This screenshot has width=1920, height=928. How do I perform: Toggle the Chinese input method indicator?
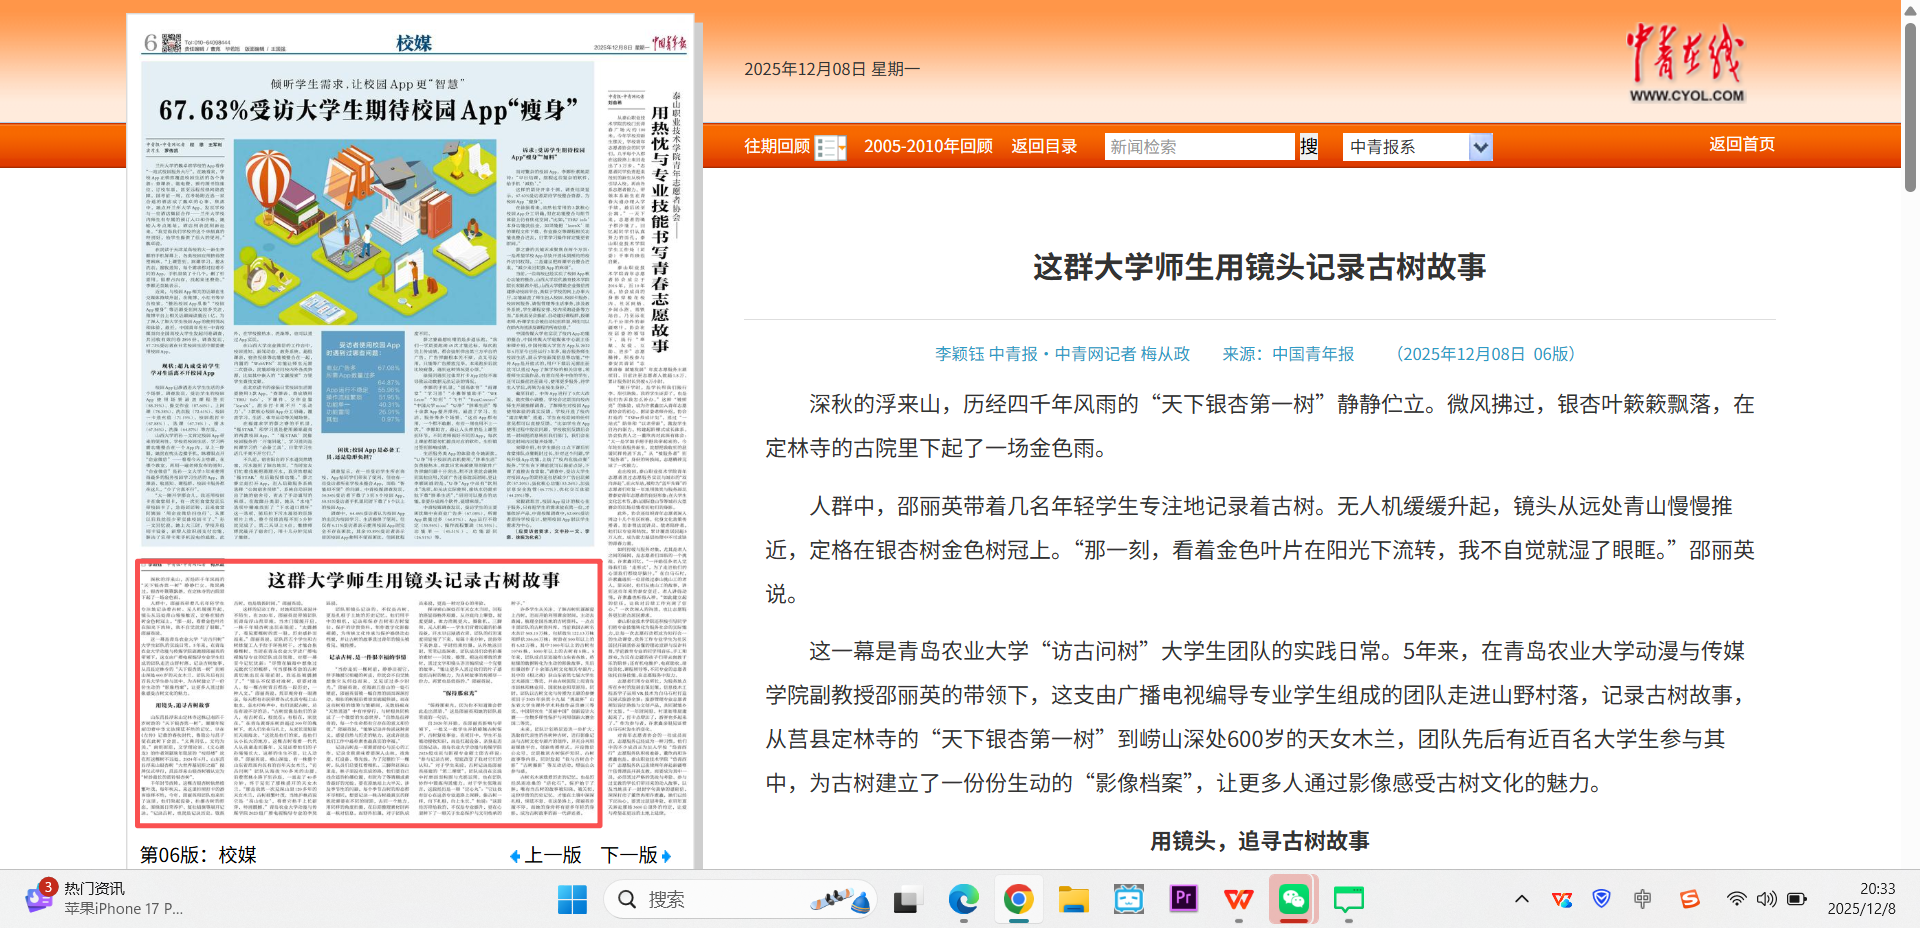click(x=1642, y=899)
